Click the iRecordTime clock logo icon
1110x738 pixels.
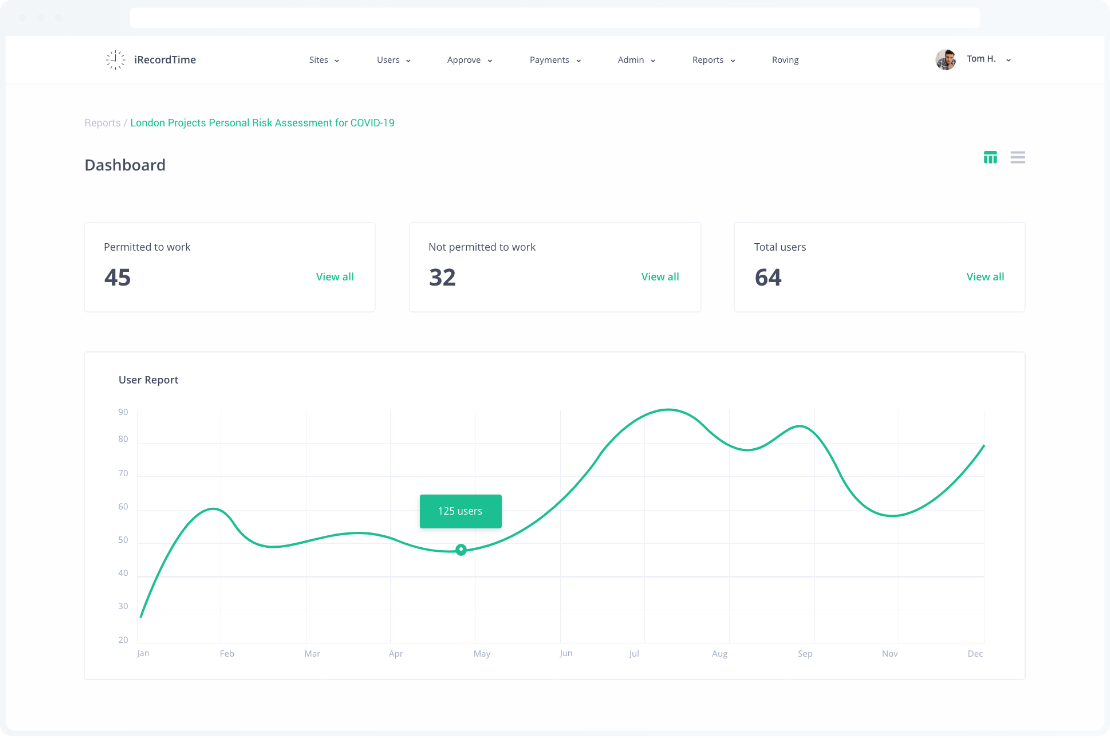coord(116,60)
